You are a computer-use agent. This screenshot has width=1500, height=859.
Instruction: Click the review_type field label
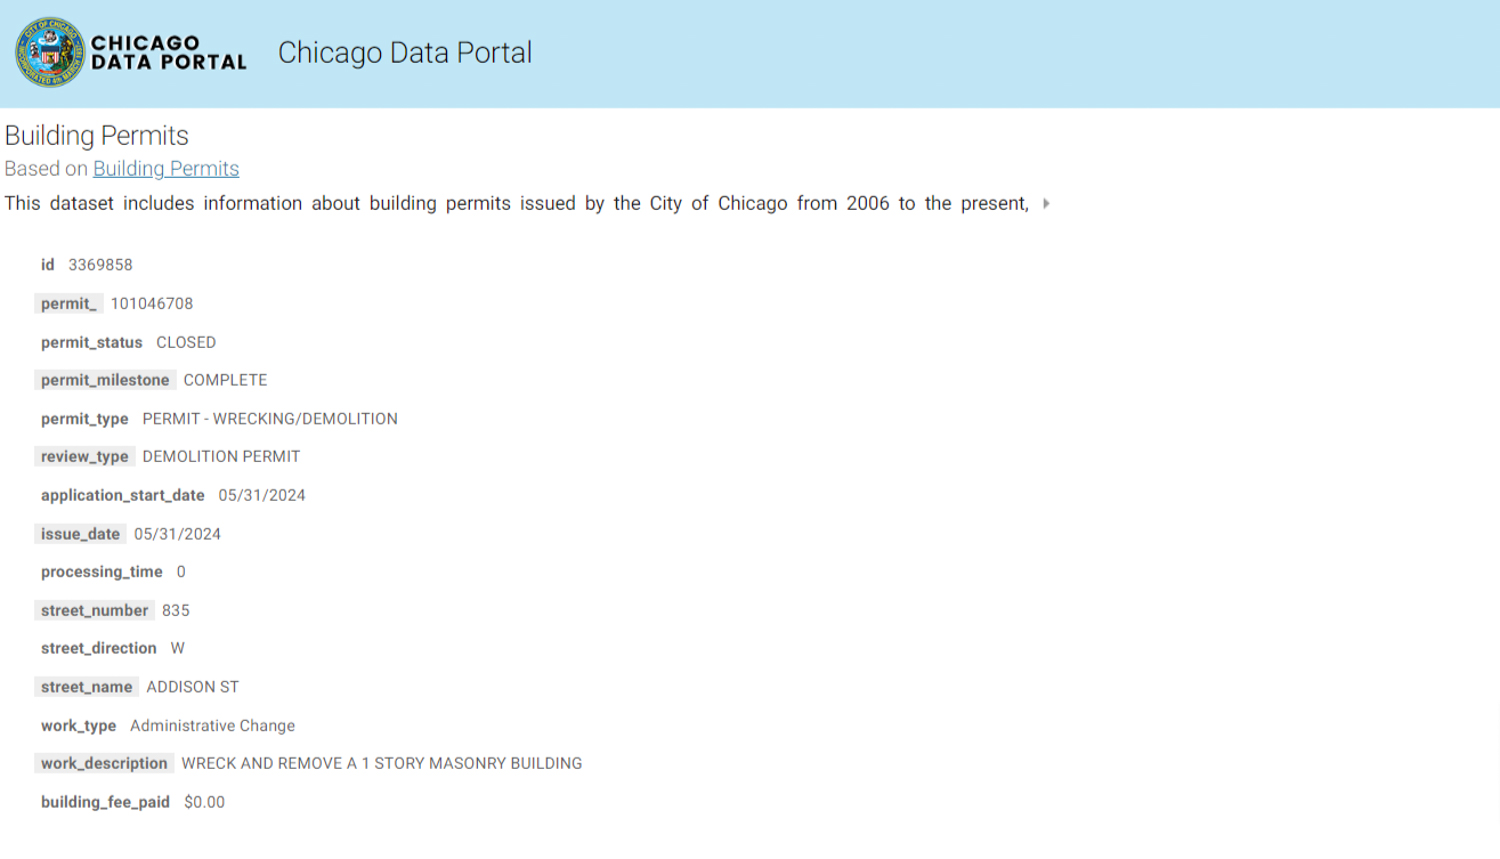point(85,457)
